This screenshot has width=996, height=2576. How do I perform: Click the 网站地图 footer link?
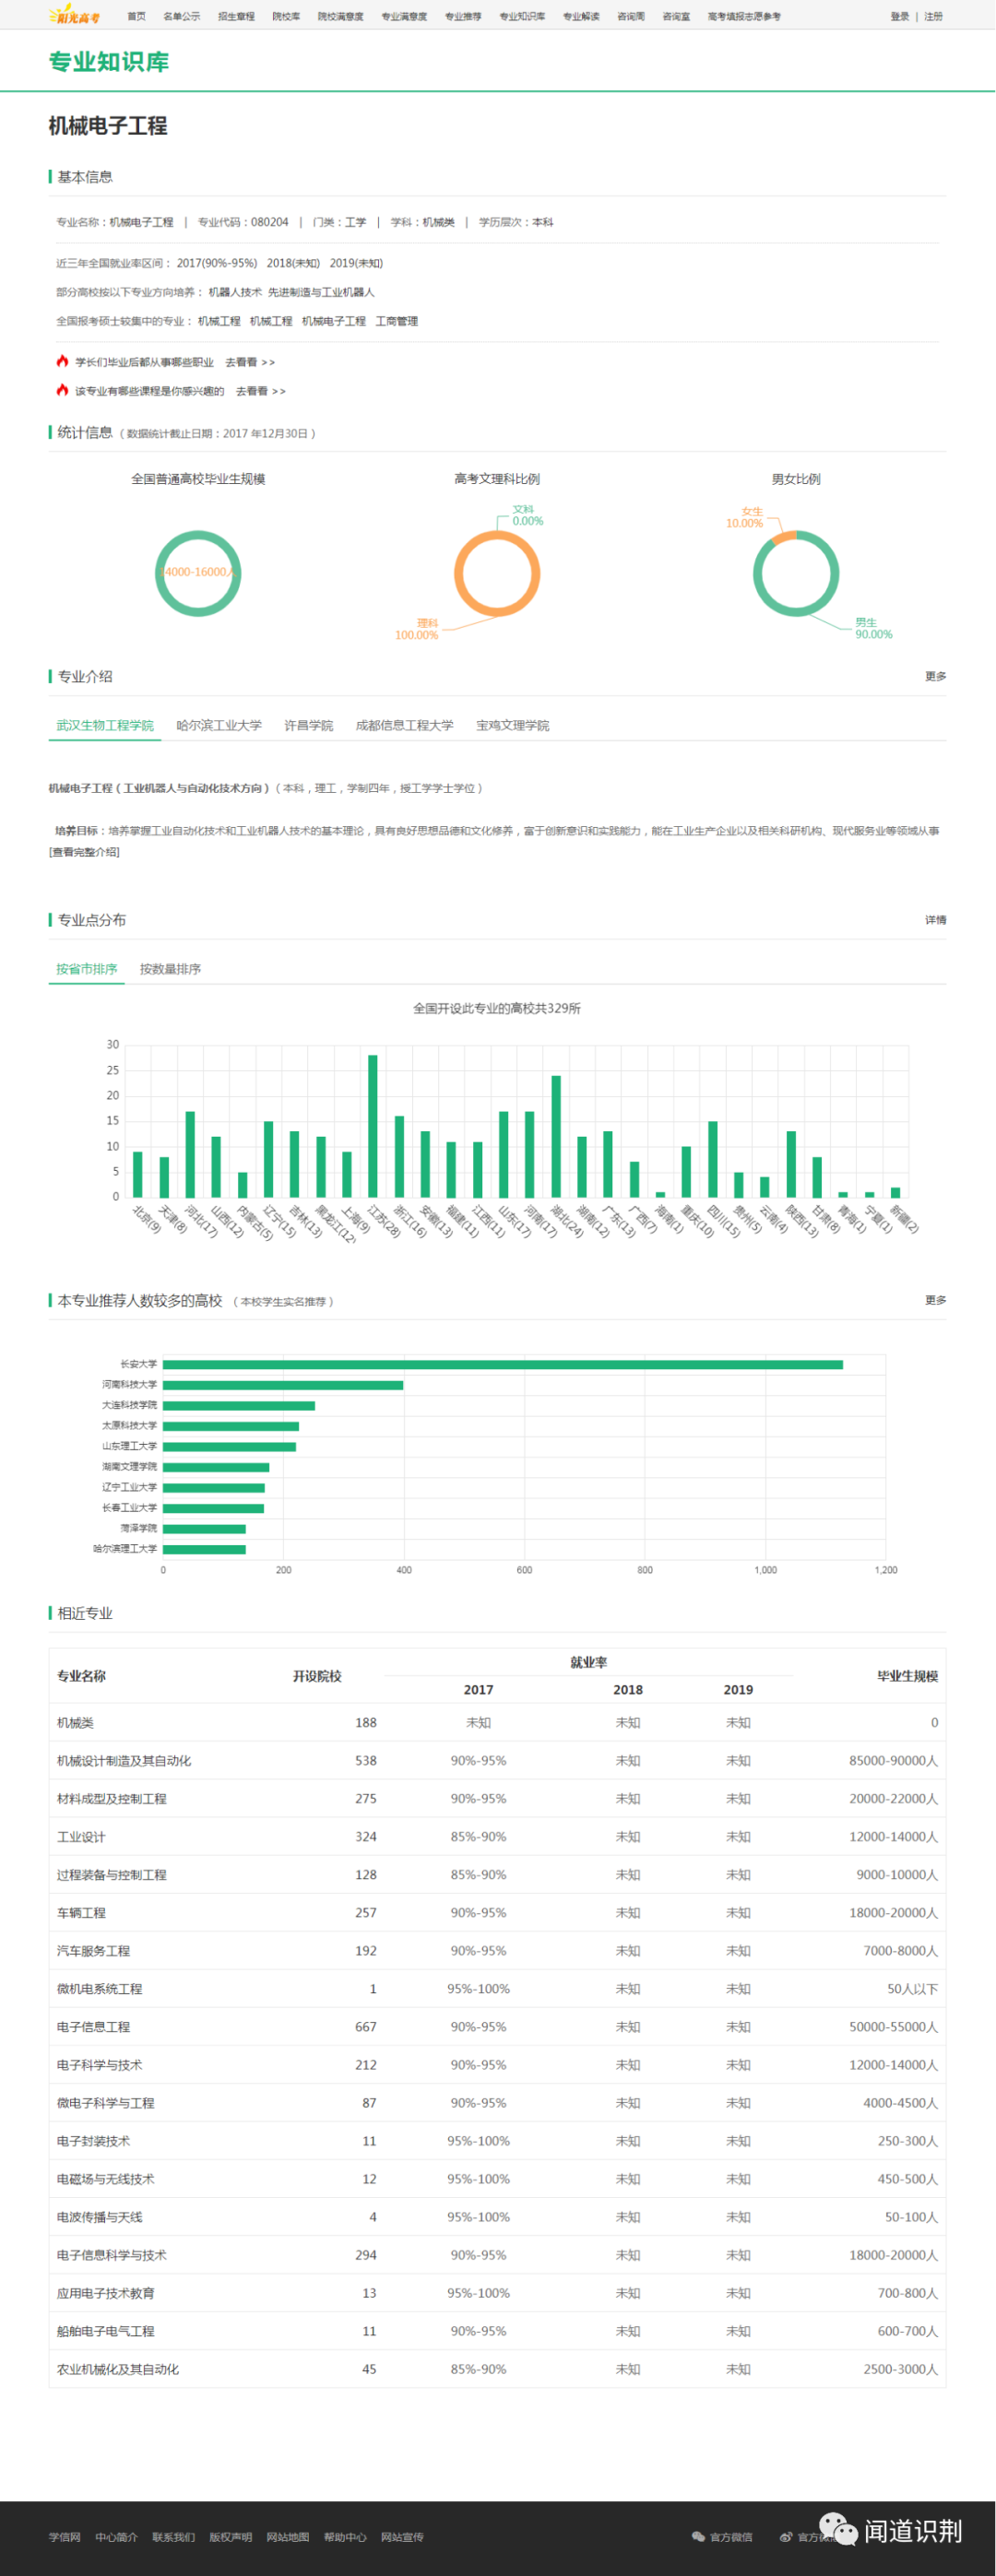point(288,2536)
